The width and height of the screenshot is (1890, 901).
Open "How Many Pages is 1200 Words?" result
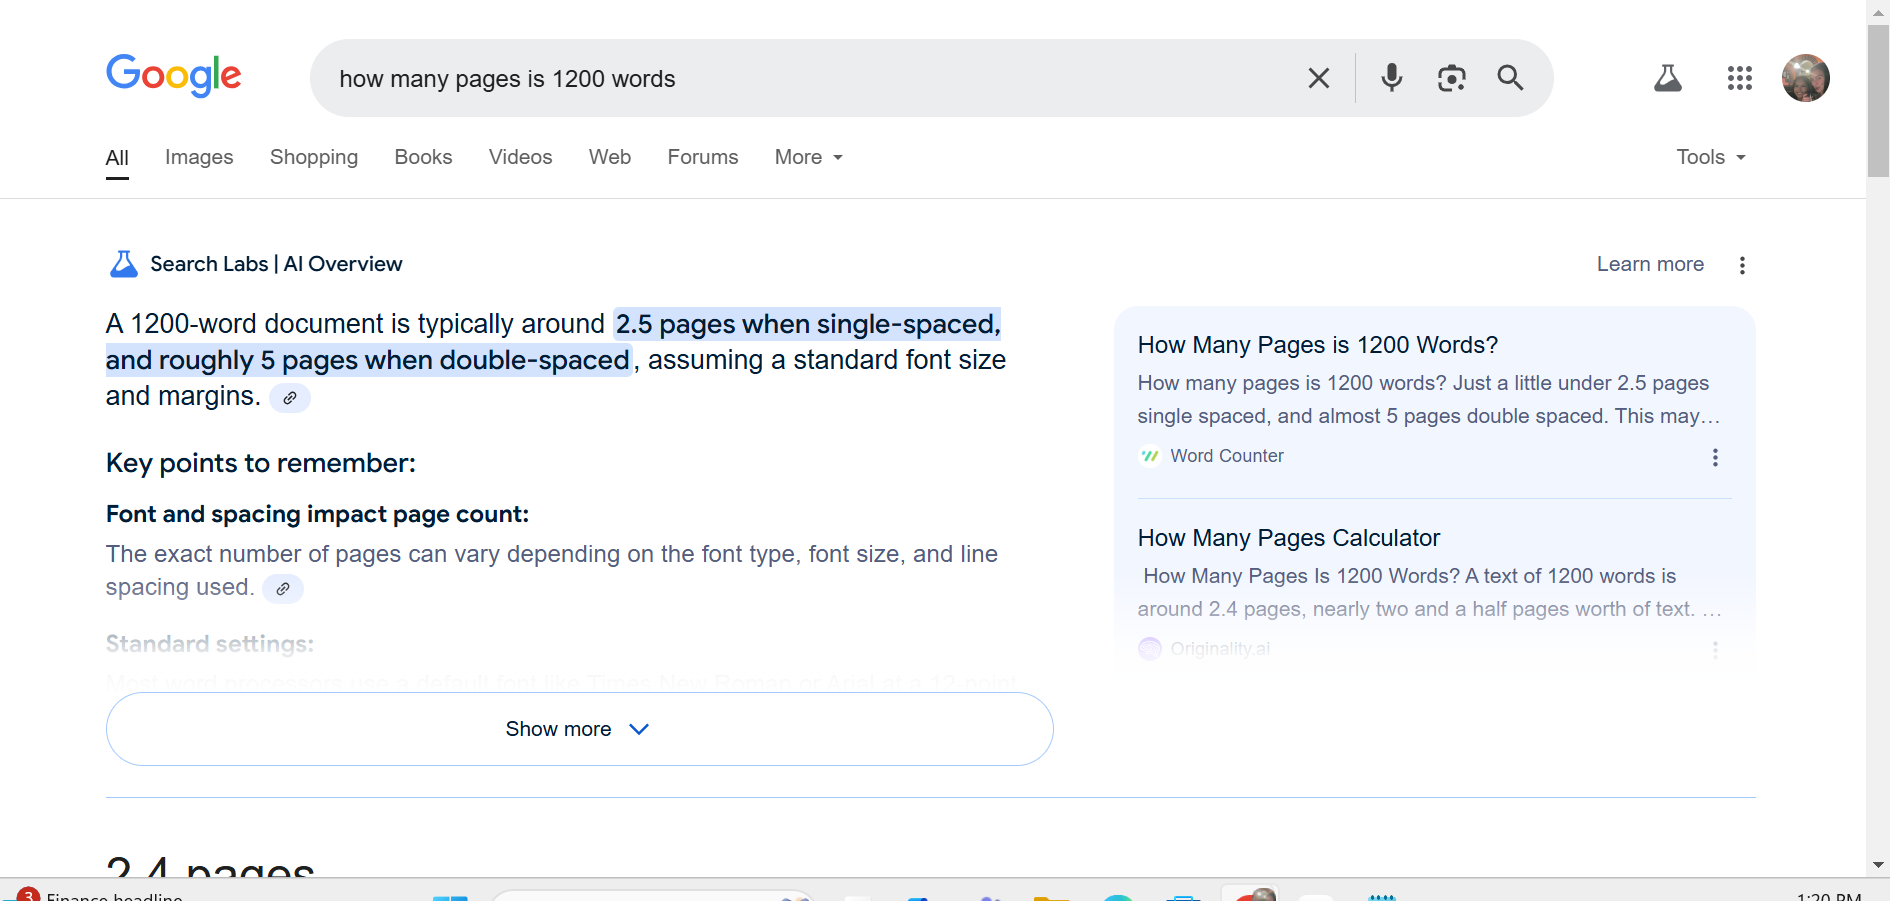tap(1318, 345)
